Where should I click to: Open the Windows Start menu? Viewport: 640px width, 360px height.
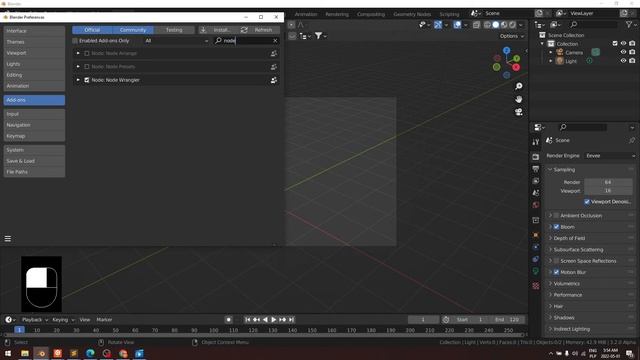[x=8, y=353]
